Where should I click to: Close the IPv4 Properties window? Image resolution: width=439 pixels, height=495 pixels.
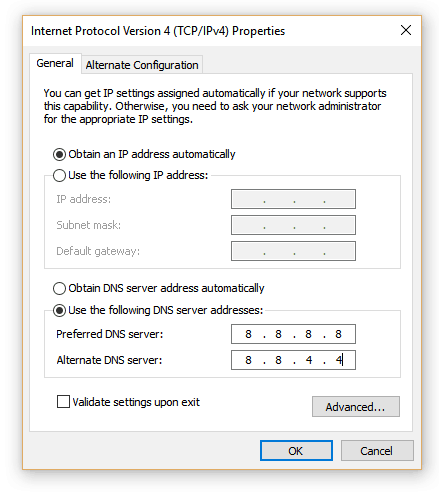[406, 30]
